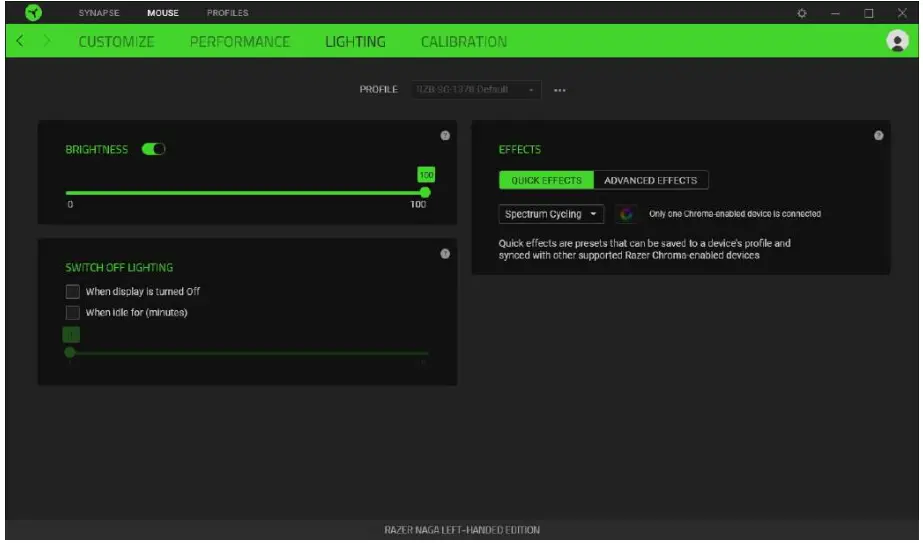Click the idle minutes slider handle
Viewport: 923px width, 543px height.
(x=70, y=352)
